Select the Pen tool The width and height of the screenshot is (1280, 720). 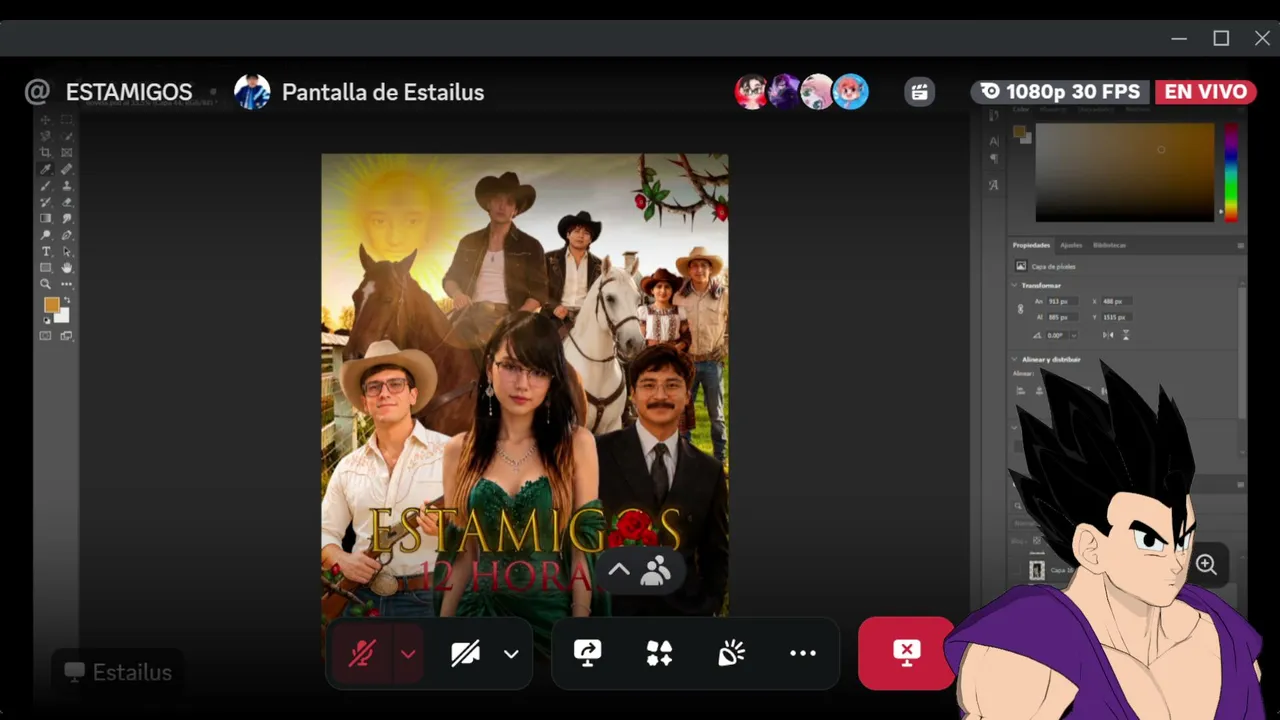(x=67, y=235)
